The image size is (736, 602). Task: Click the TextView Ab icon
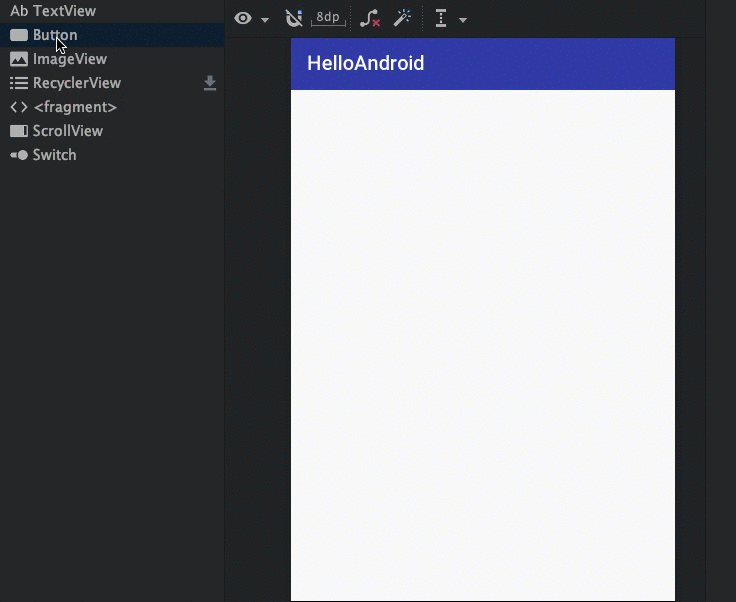coord(19,11)
